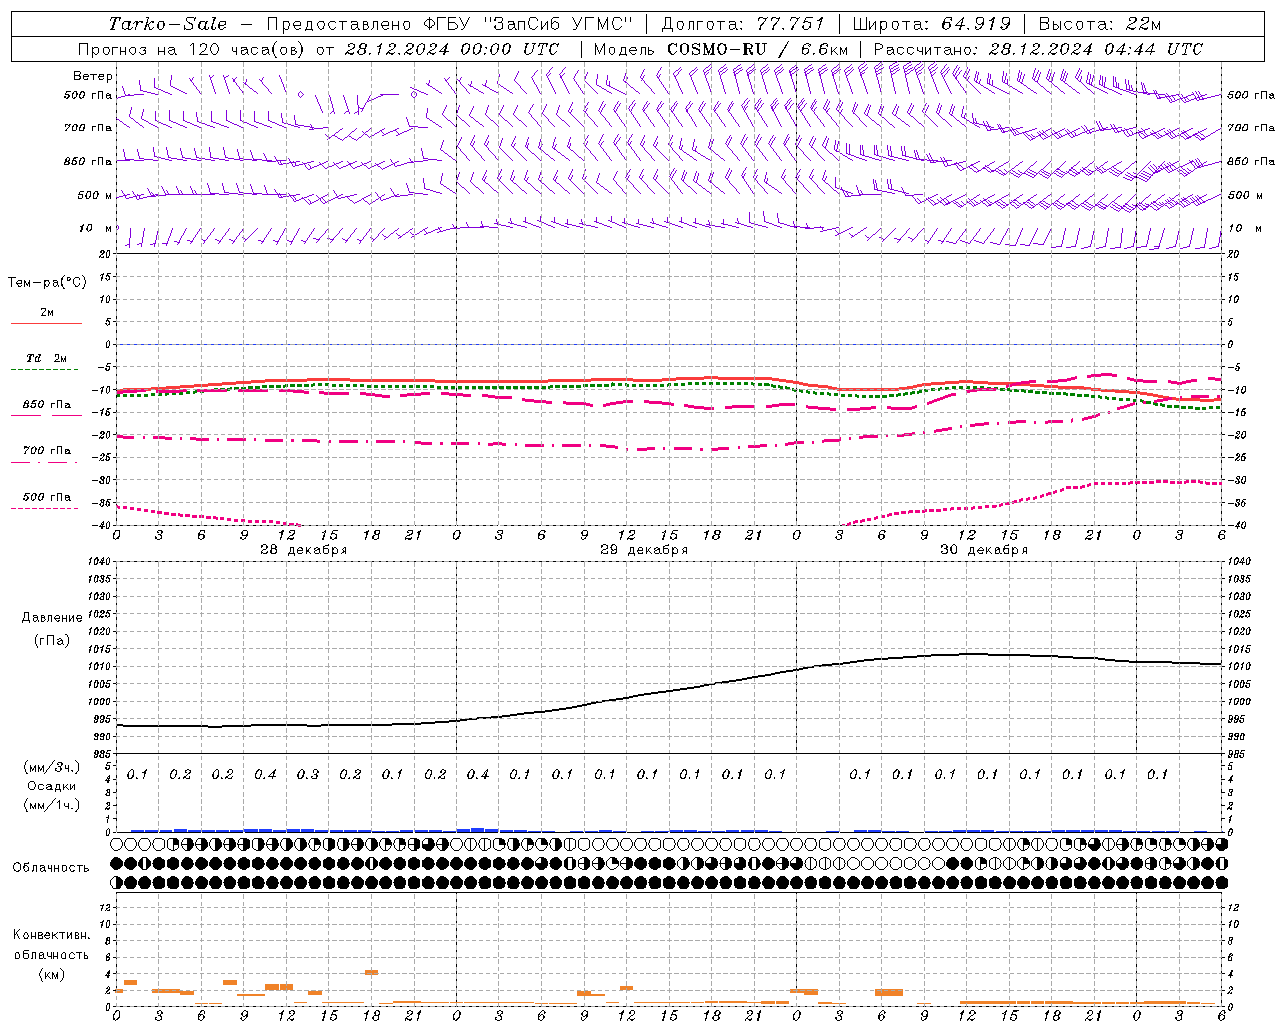
Task: Click the dotted legend line under 500 гПа legend
Action: click(x=44, y=509)
